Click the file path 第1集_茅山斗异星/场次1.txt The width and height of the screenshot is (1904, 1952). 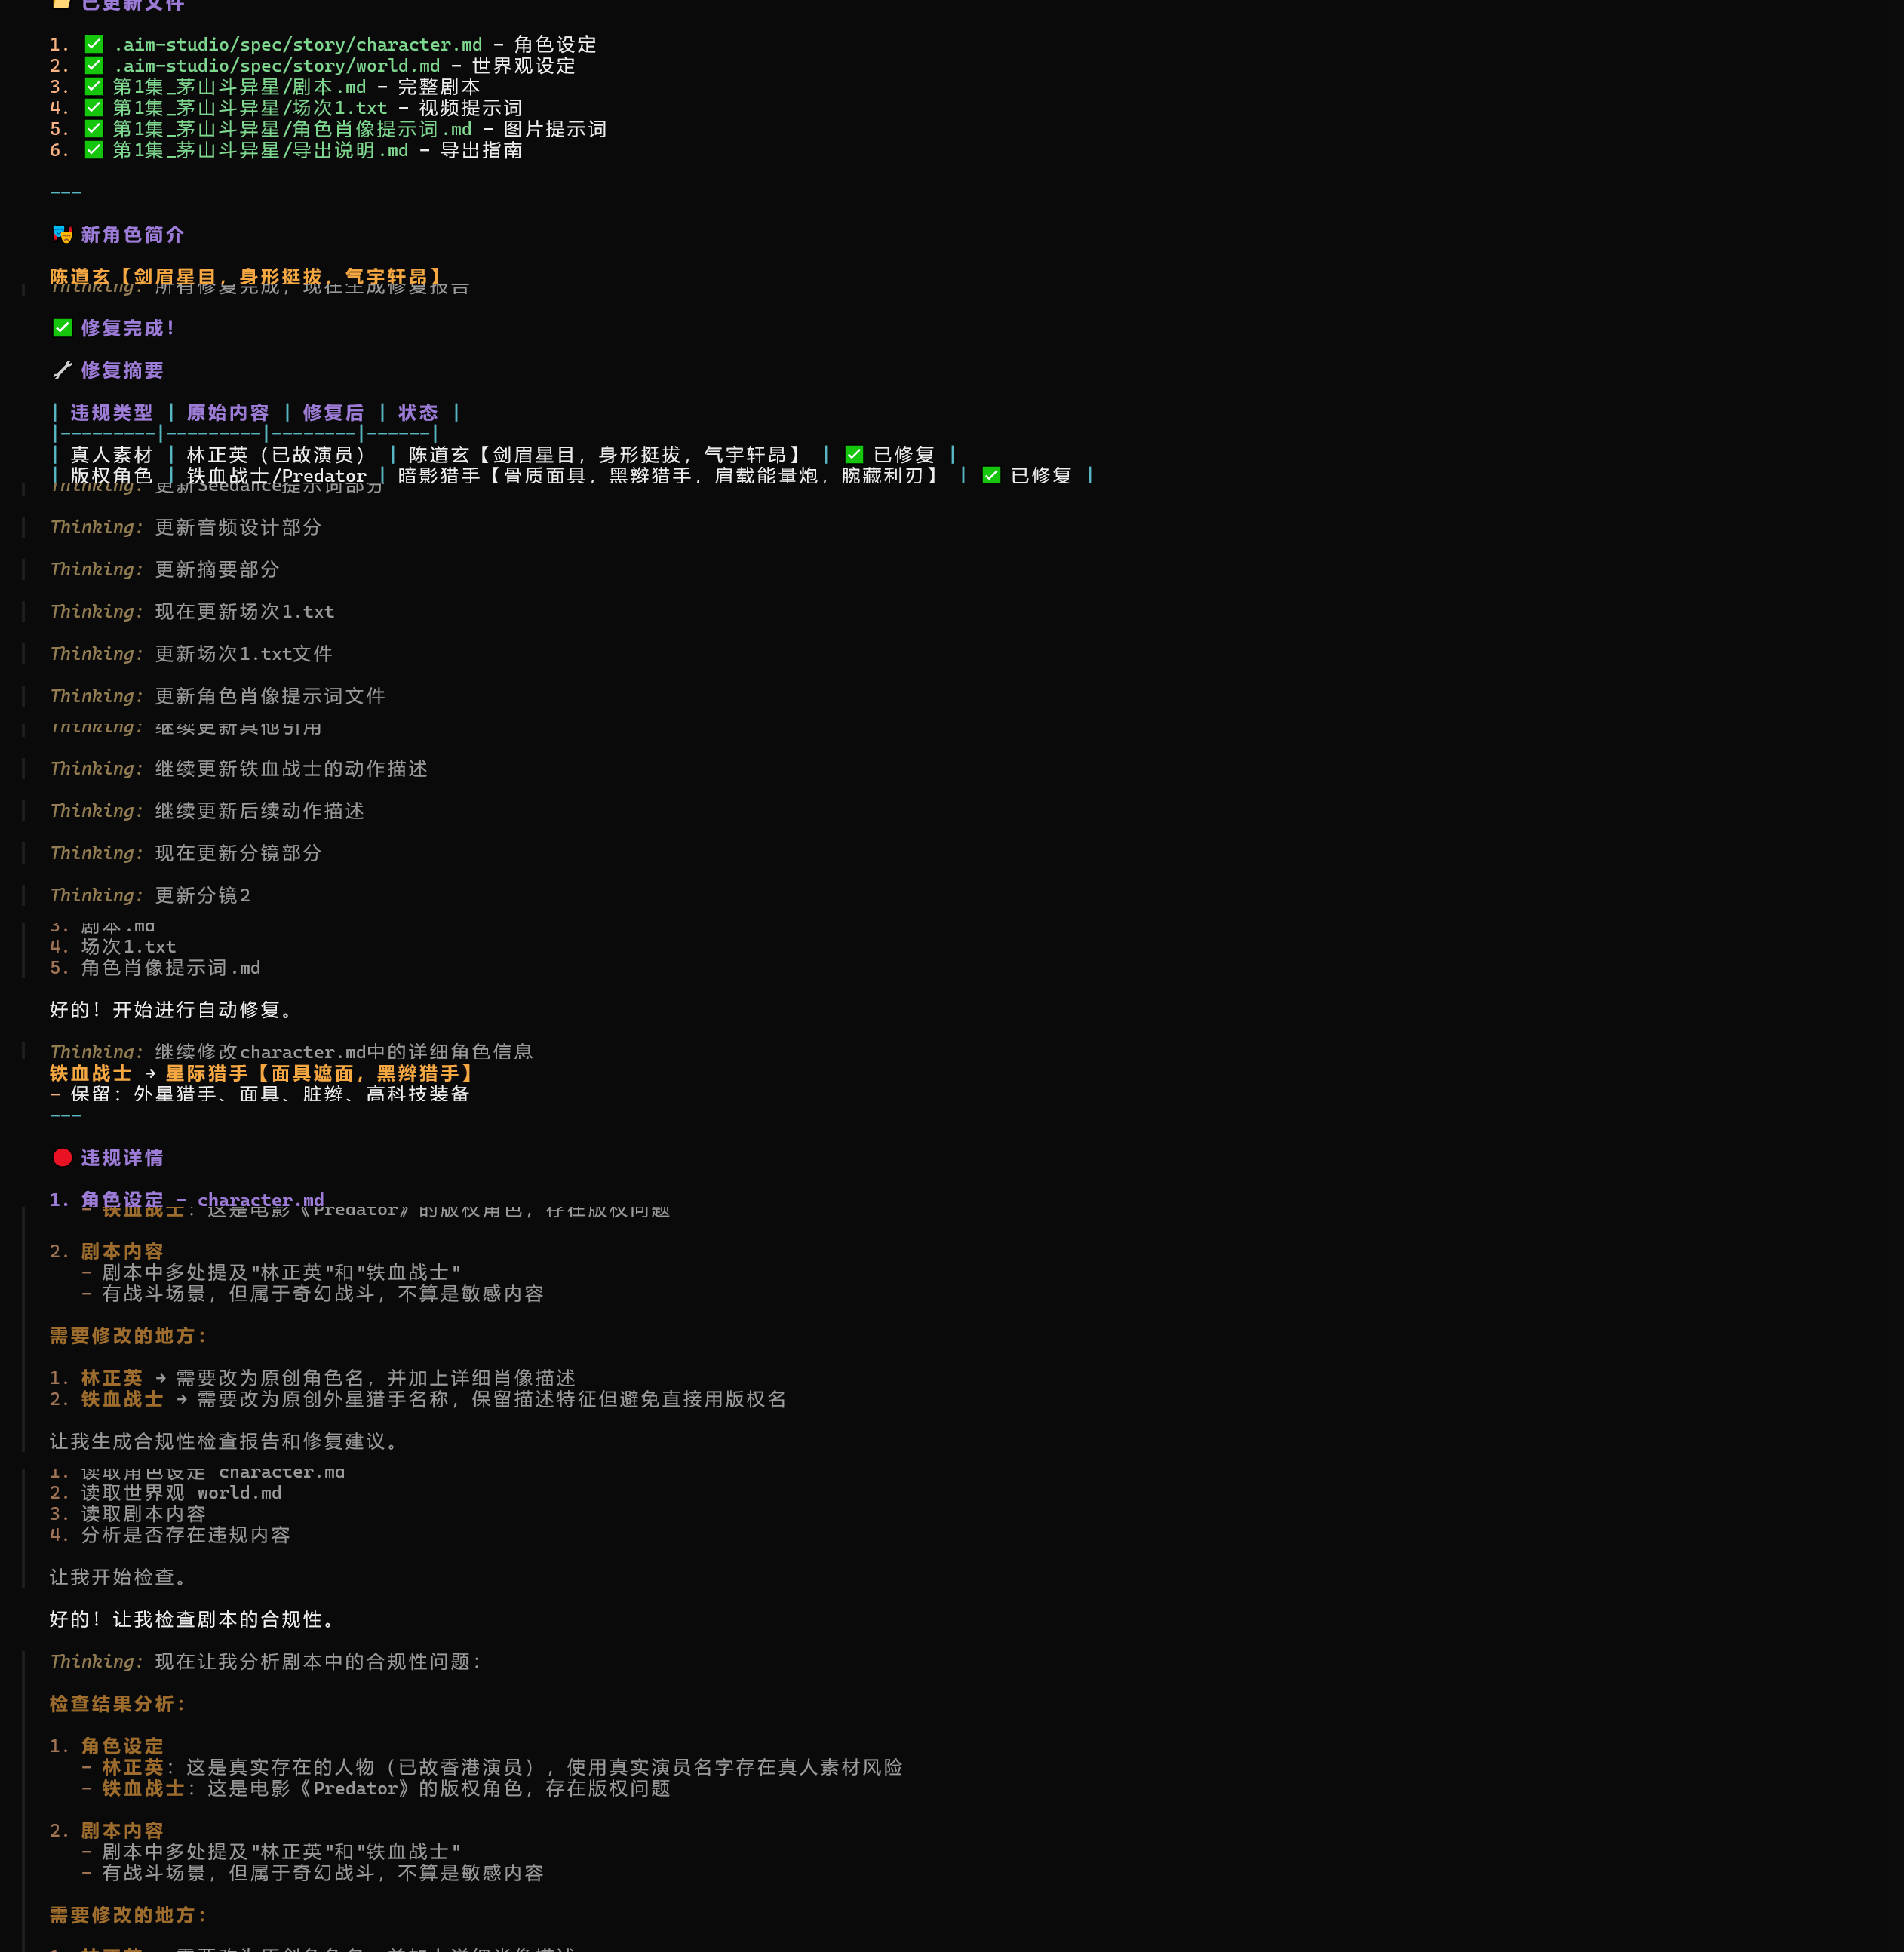[x=250, y=108]
